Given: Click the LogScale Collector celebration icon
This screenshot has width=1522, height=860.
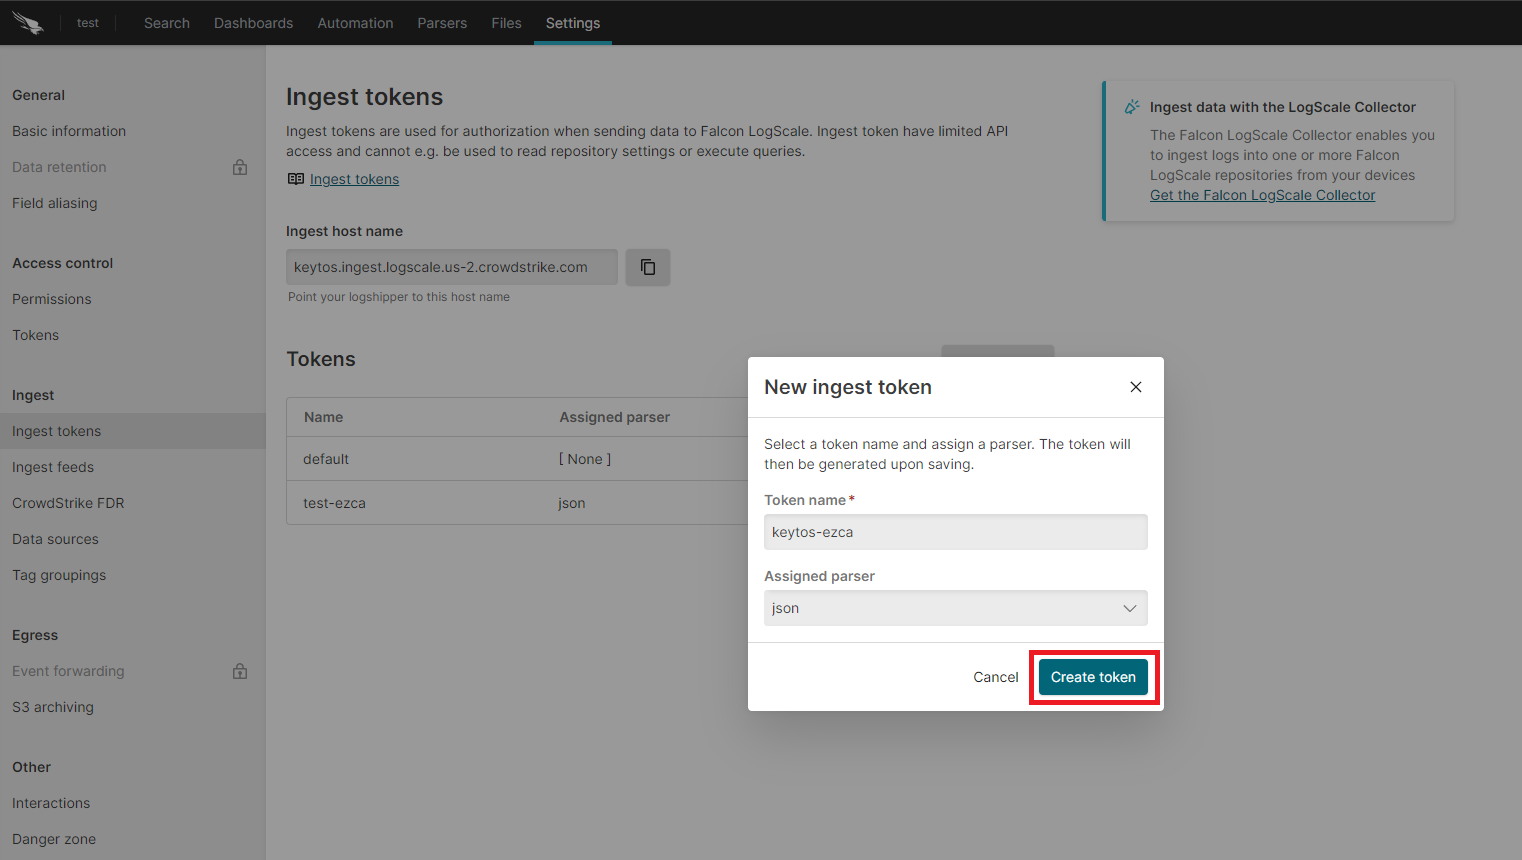Looking at the screenshot, I should [1132, 107].
